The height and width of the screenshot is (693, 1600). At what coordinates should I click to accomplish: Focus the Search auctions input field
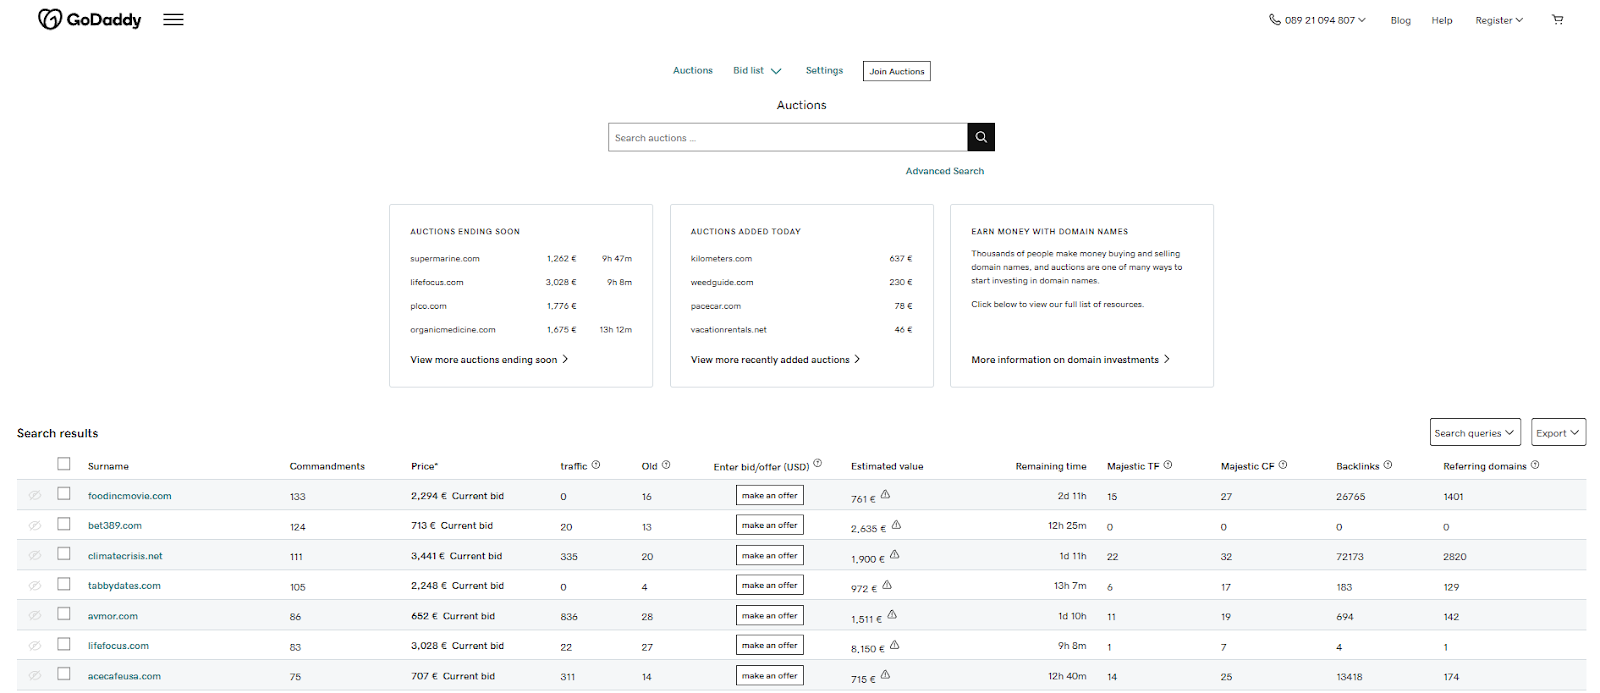[787, 138]
